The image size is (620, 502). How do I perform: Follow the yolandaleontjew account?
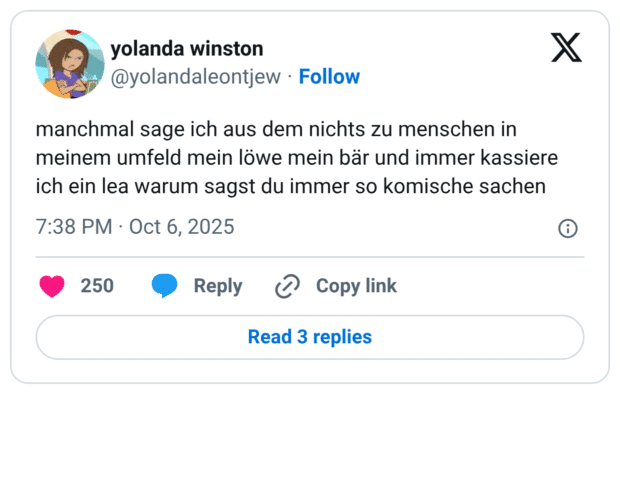click(x=329, y=77)
